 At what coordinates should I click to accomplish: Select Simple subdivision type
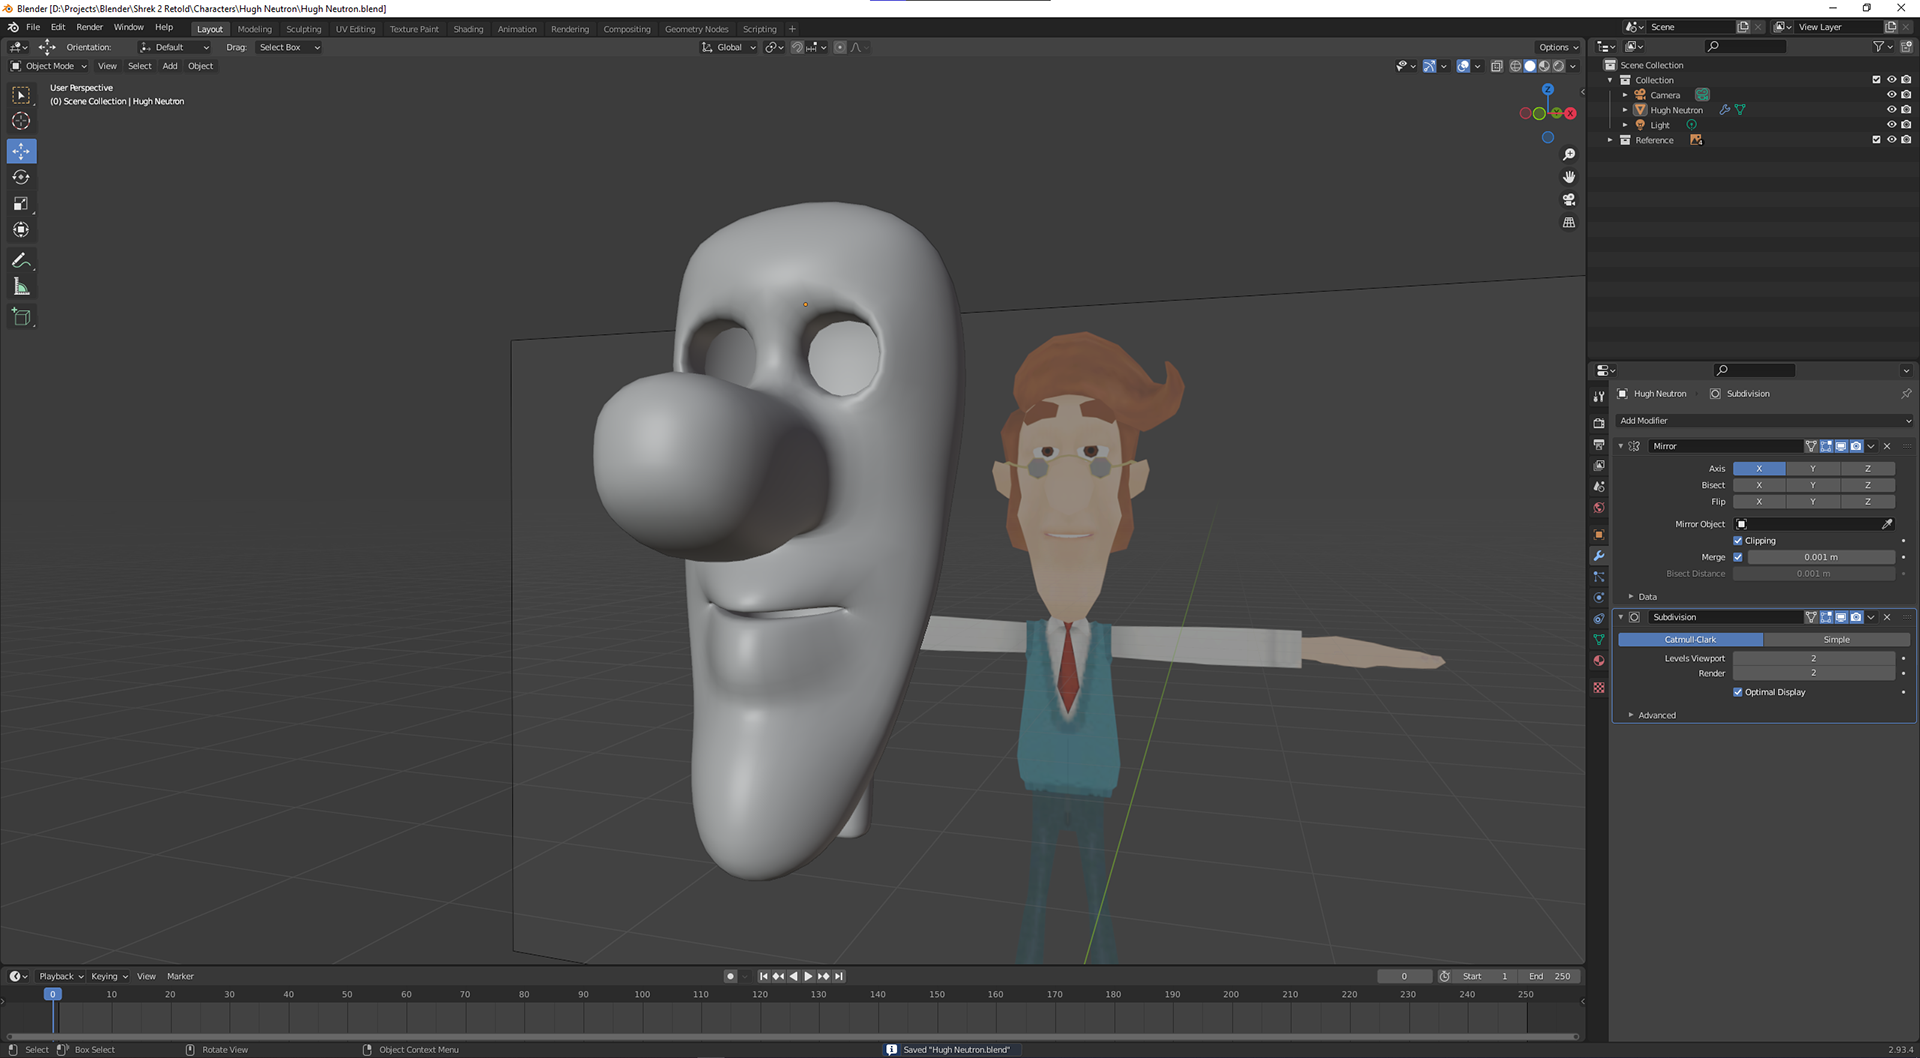coord(1837,640)
